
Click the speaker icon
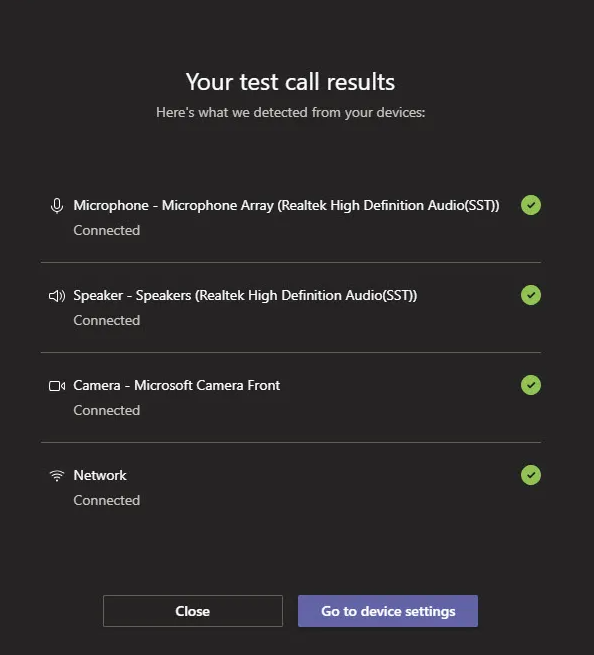click(x=57, y=296)
